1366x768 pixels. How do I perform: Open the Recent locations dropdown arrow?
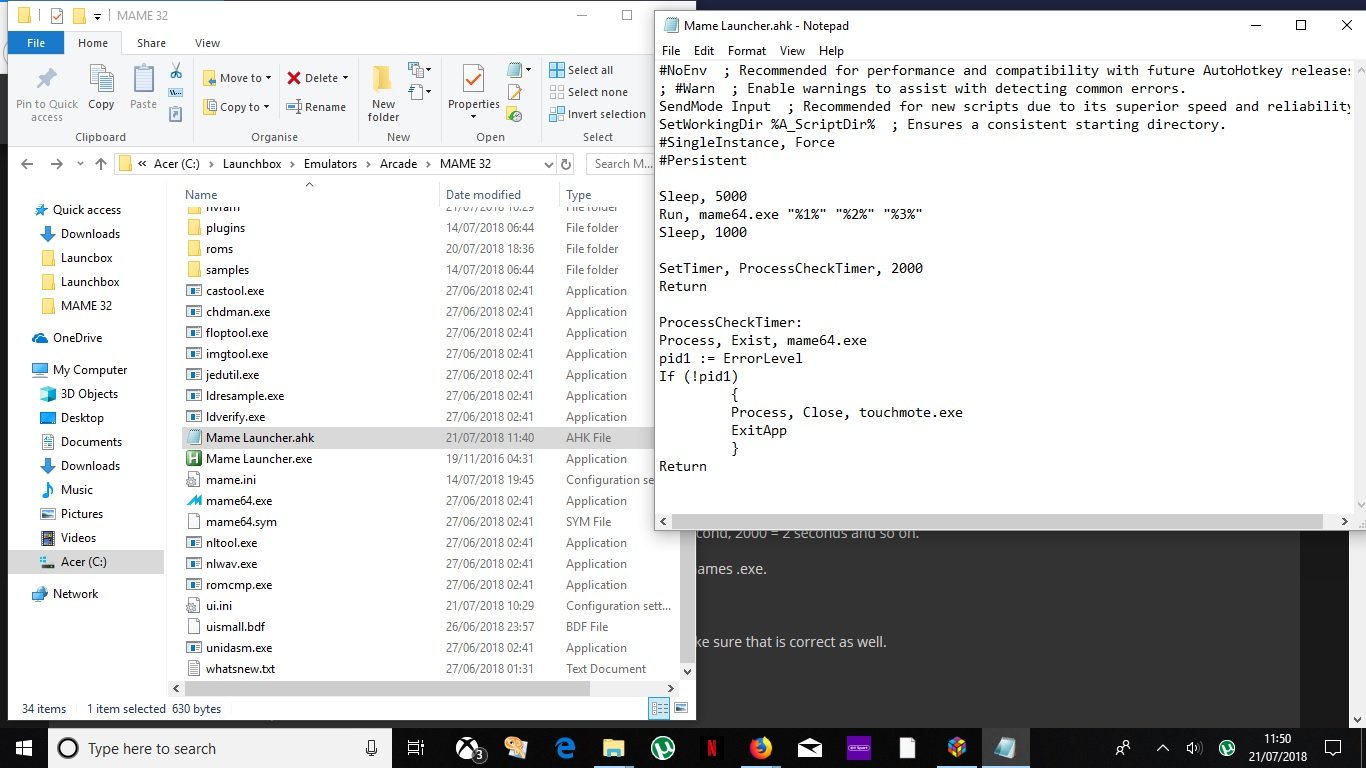pyautogui.click(x=79, y=164)
